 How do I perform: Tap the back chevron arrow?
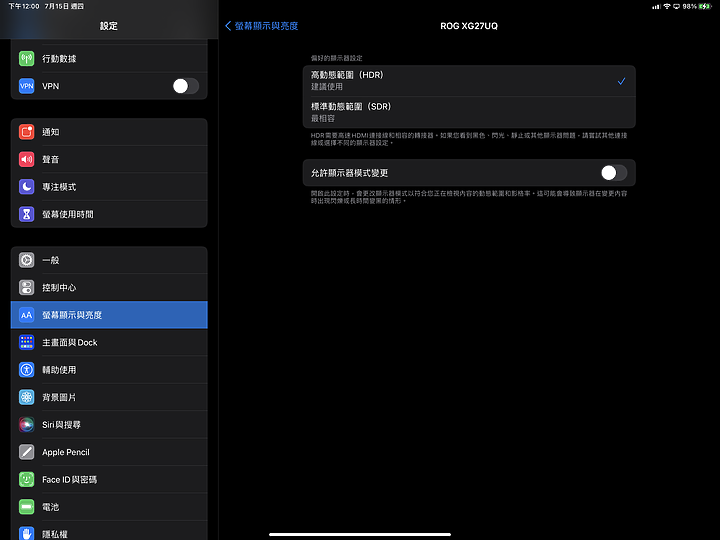click(228, 26)
